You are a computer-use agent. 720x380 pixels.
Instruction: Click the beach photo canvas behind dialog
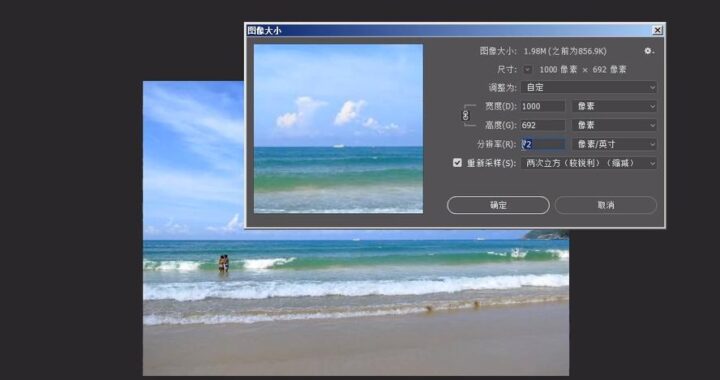[356, 303]
